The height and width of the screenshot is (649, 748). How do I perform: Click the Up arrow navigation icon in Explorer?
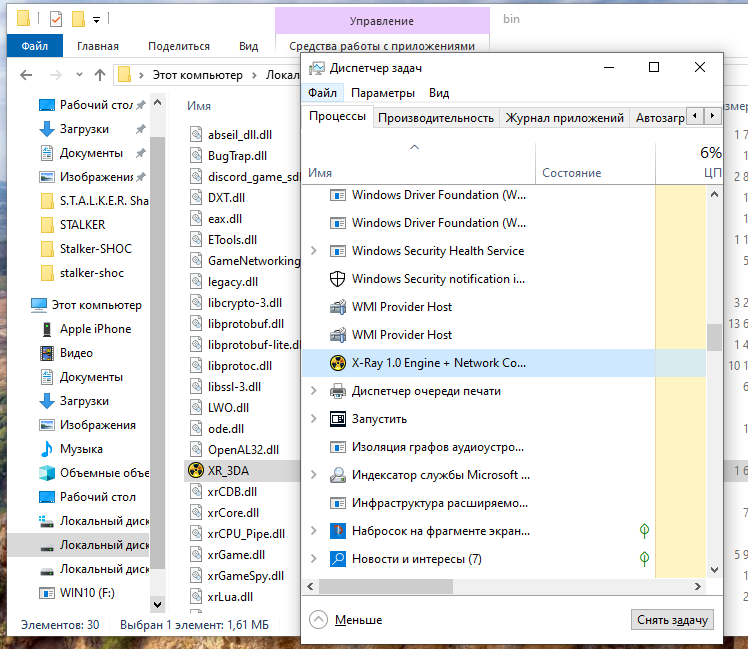pyautogui.click(x=100, y=75)
